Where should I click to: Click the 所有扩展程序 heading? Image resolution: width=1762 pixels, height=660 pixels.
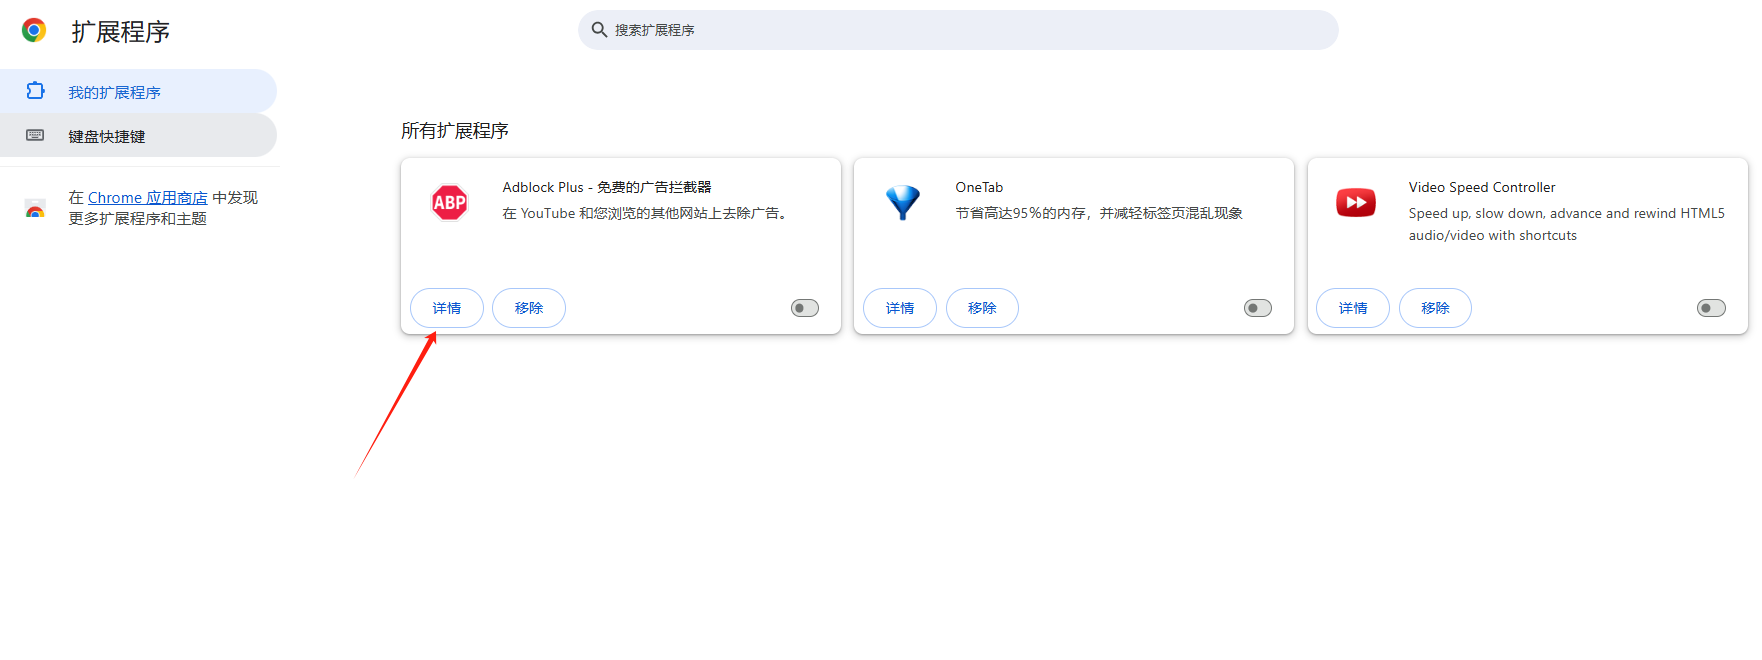[x=455, y=131]
